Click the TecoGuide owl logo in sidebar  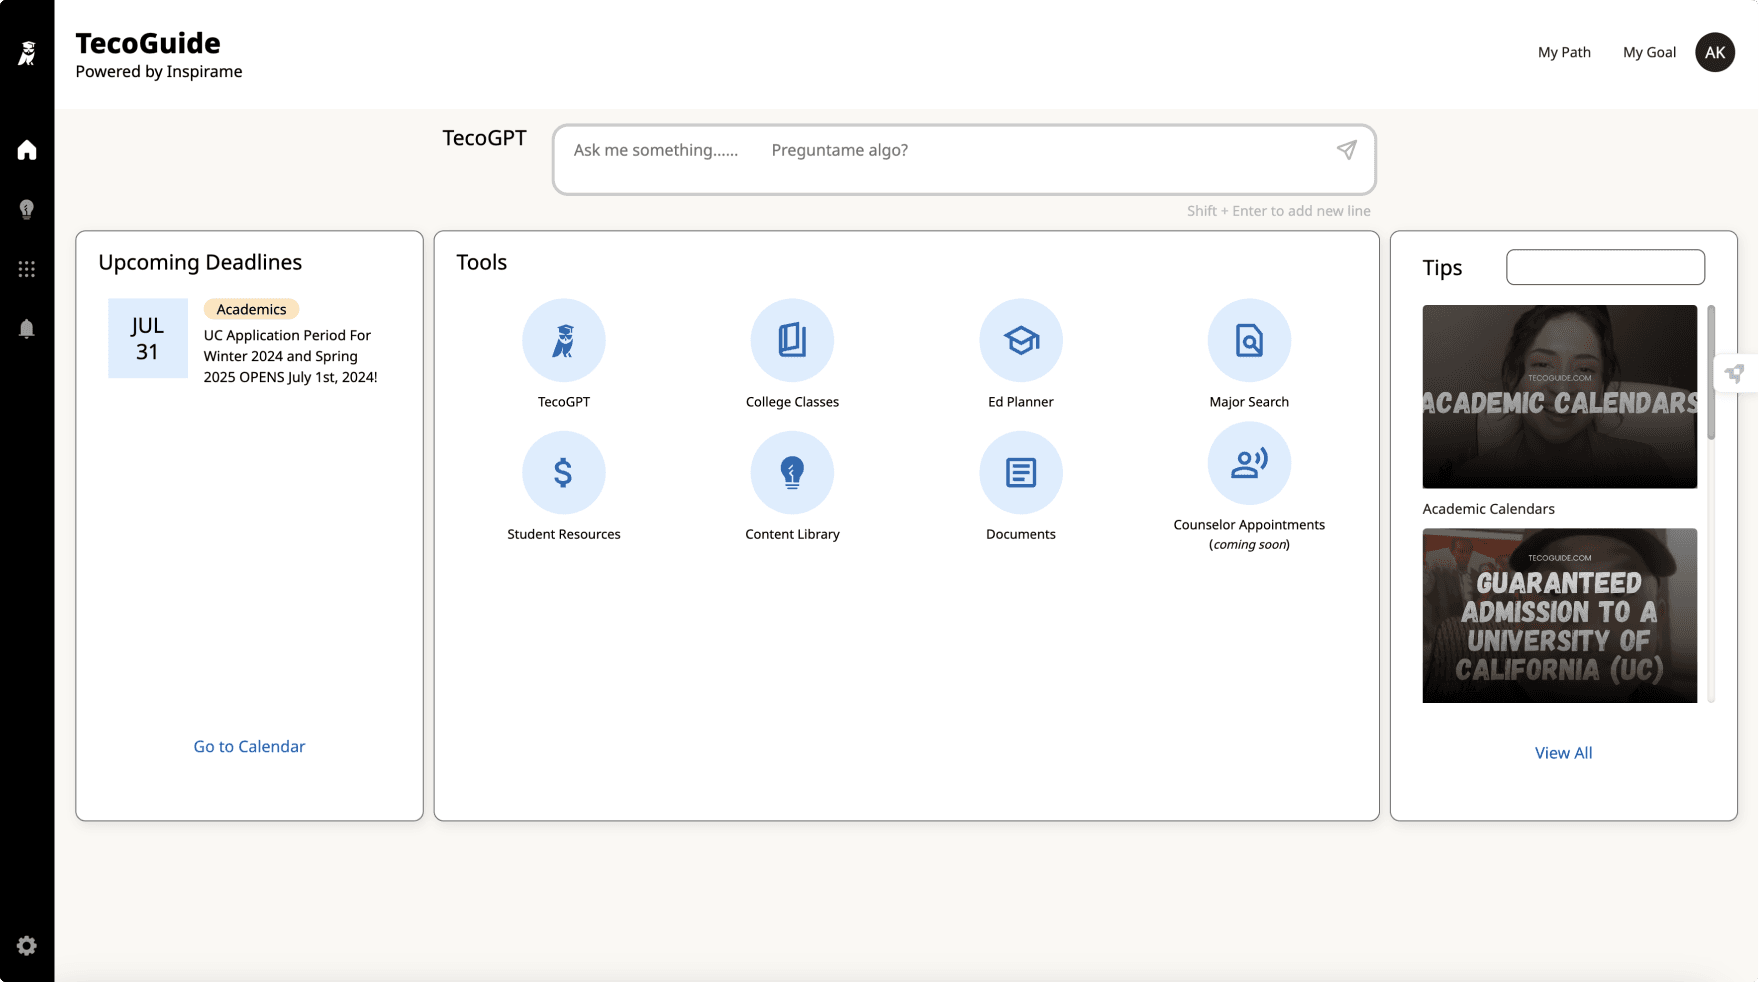[27, 53]
